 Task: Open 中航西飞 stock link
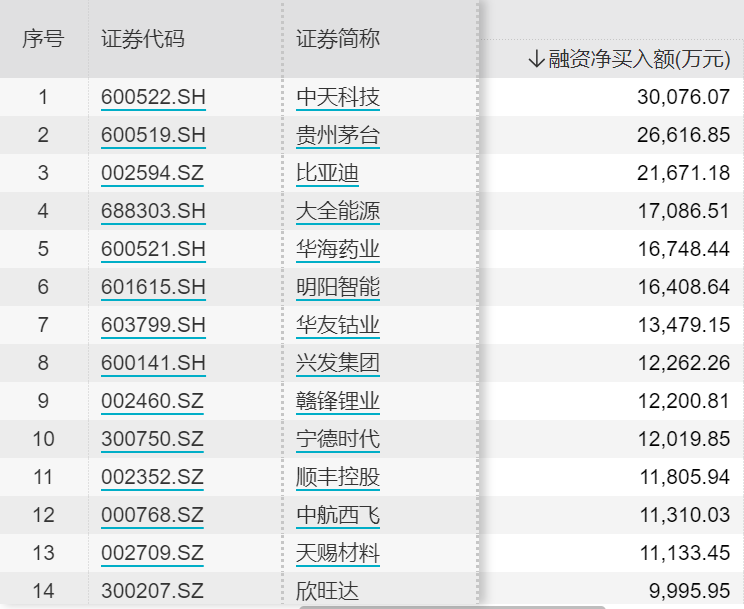tap(338, 515)
